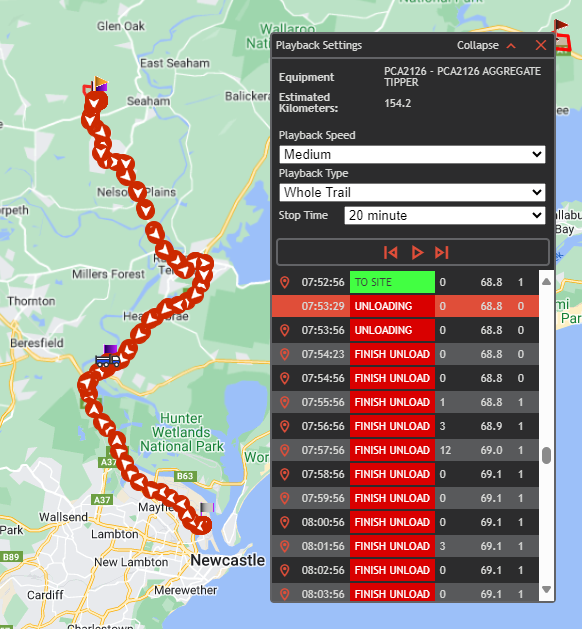Close the Playback Settings panel
Image resolution: width=582 pixels, height=629 pixels.
(x=541, y=45)
